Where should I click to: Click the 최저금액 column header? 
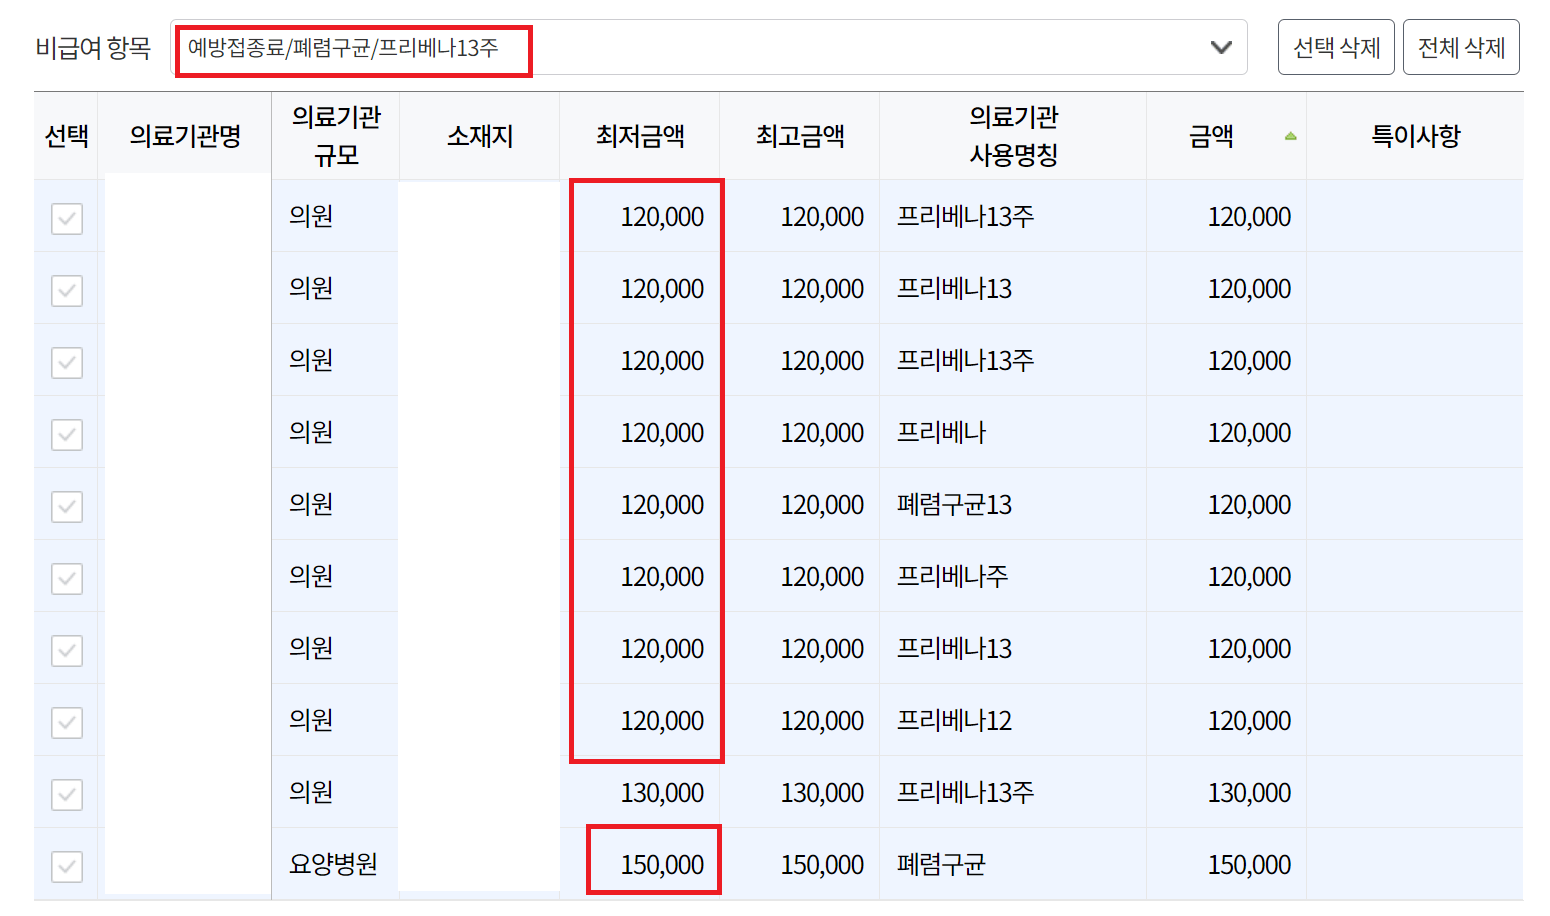click(640, 136)
